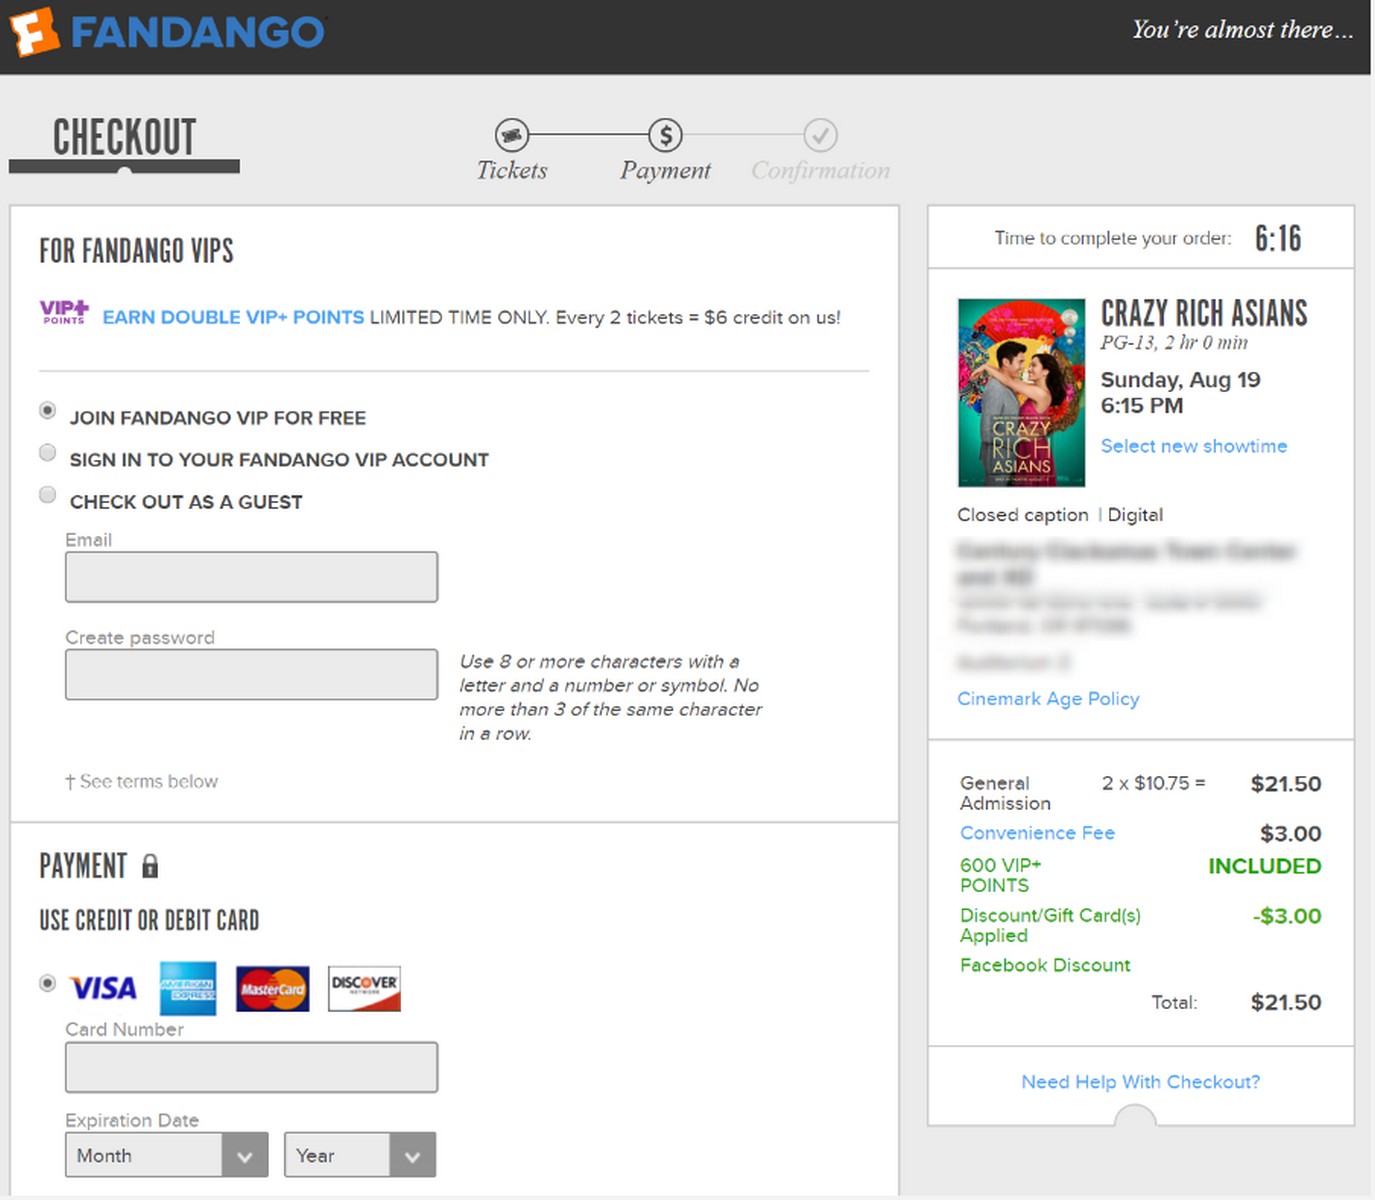Click "Need Help With Checkout?"

[x=1139, y=1081]
